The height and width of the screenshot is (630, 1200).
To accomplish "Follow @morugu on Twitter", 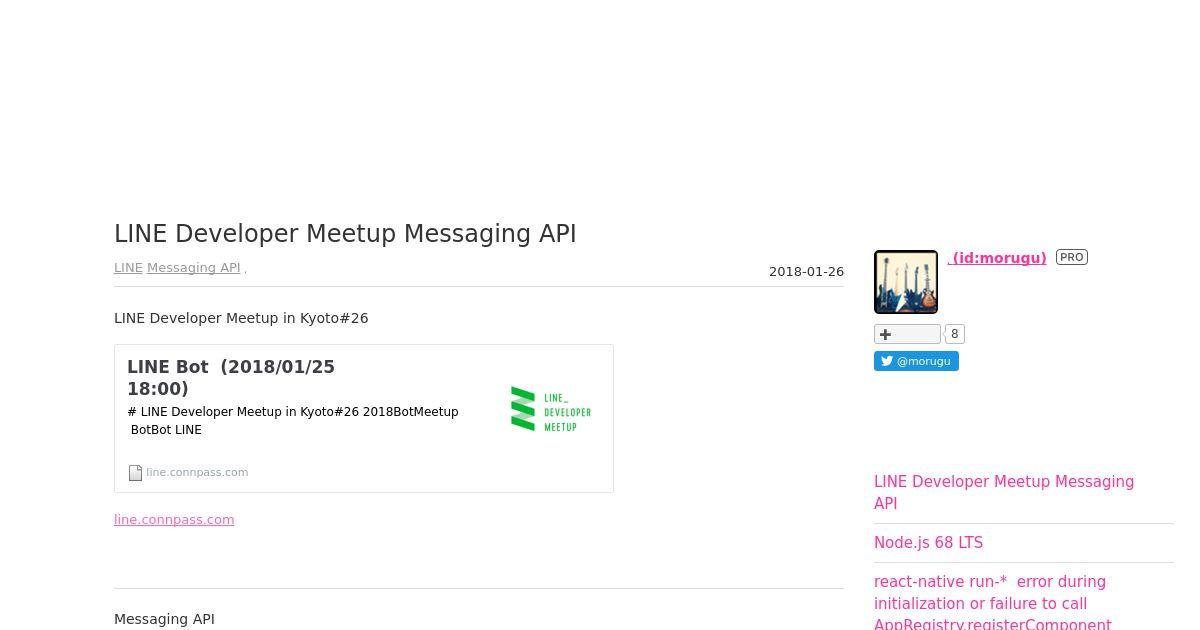I will point(916,361).
